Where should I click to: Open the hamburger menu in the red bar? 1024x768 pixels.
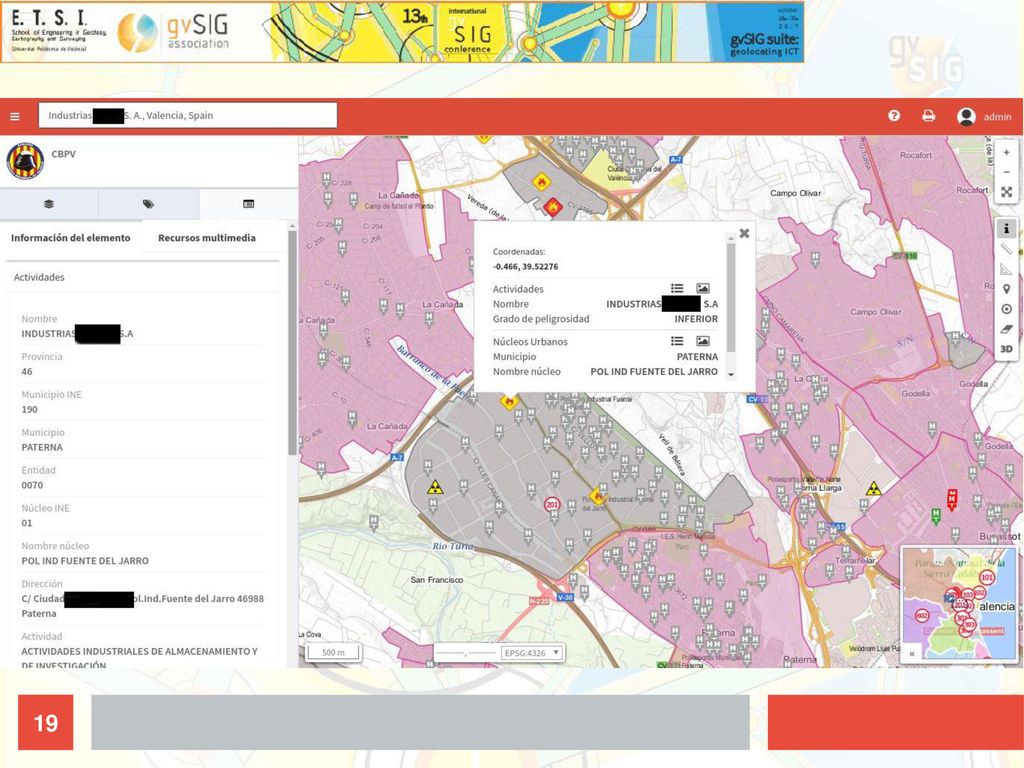point(15,116)
